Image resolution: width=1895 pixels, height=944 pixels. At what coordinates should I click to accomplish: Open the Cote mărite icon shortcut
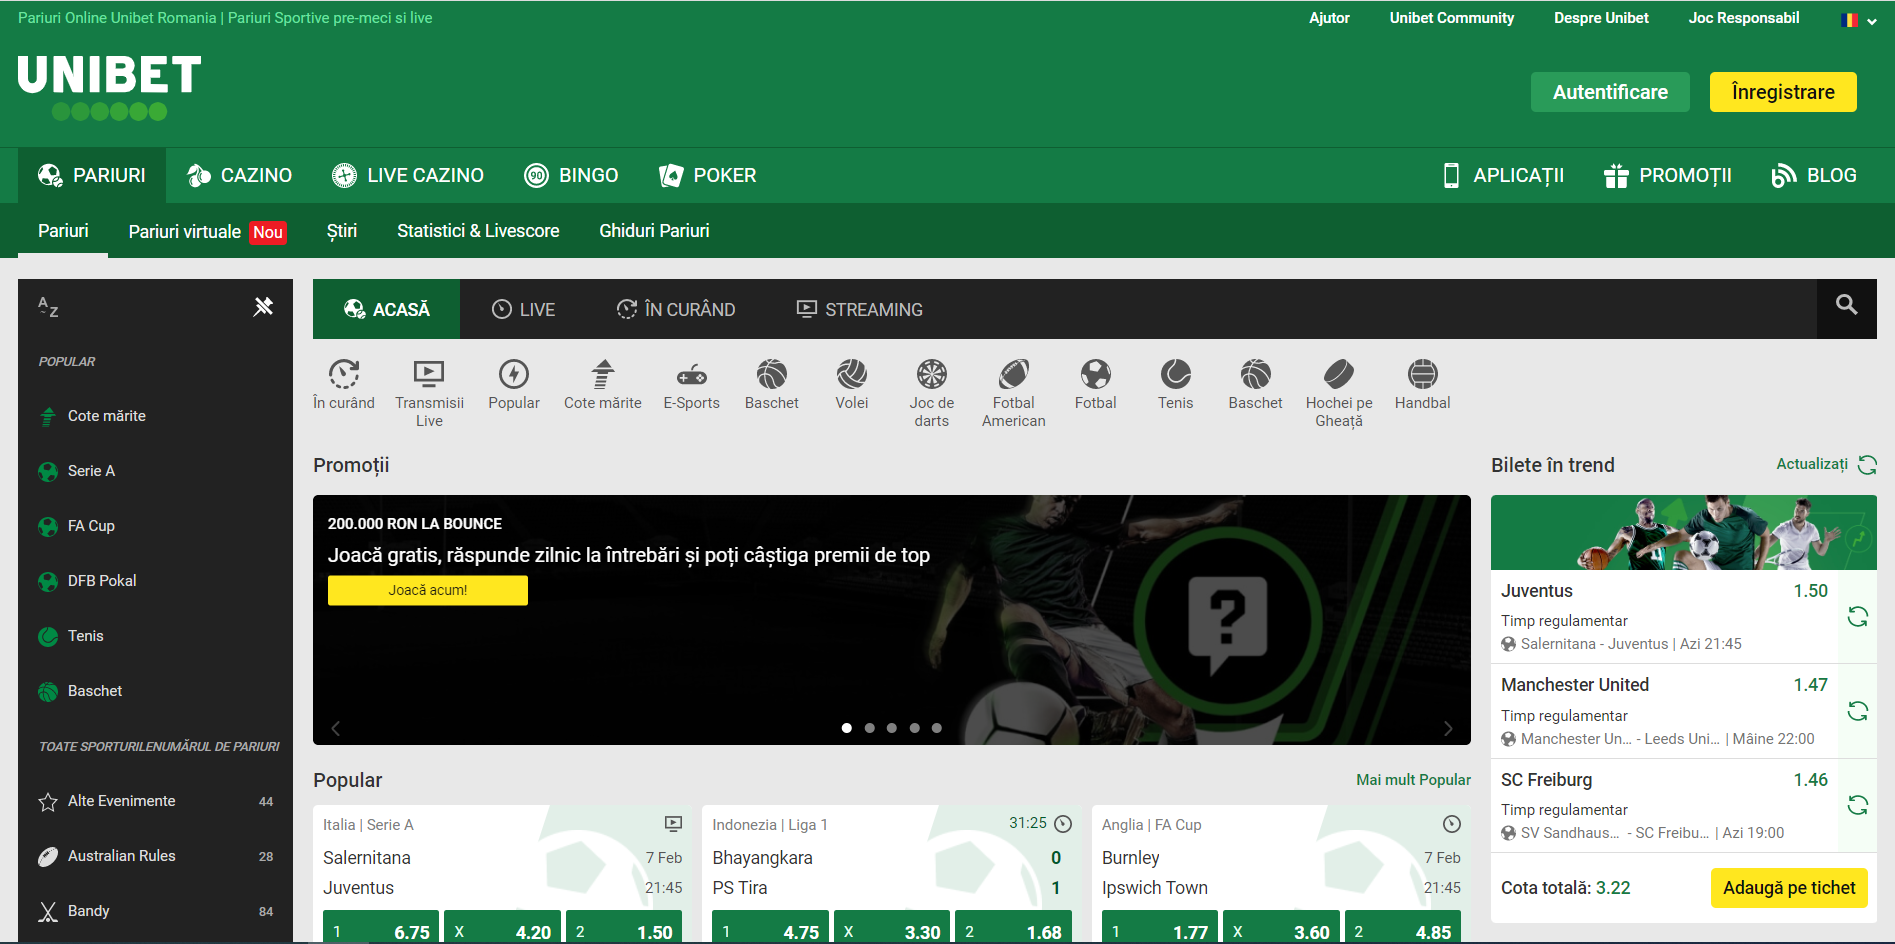(x=603, y=374)
